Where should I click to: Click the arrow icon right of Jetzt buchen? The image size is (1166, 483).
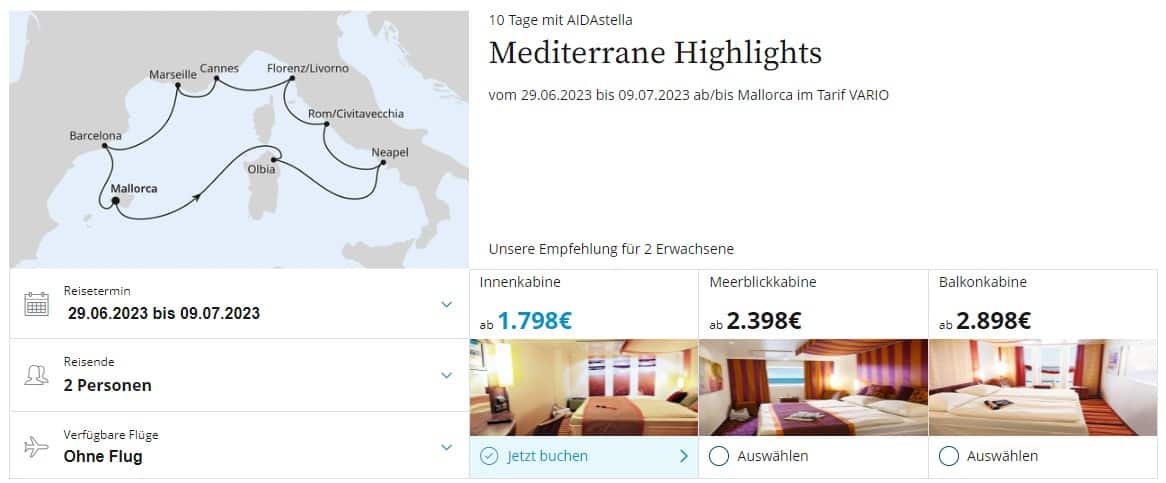click(x=684, y=456)
